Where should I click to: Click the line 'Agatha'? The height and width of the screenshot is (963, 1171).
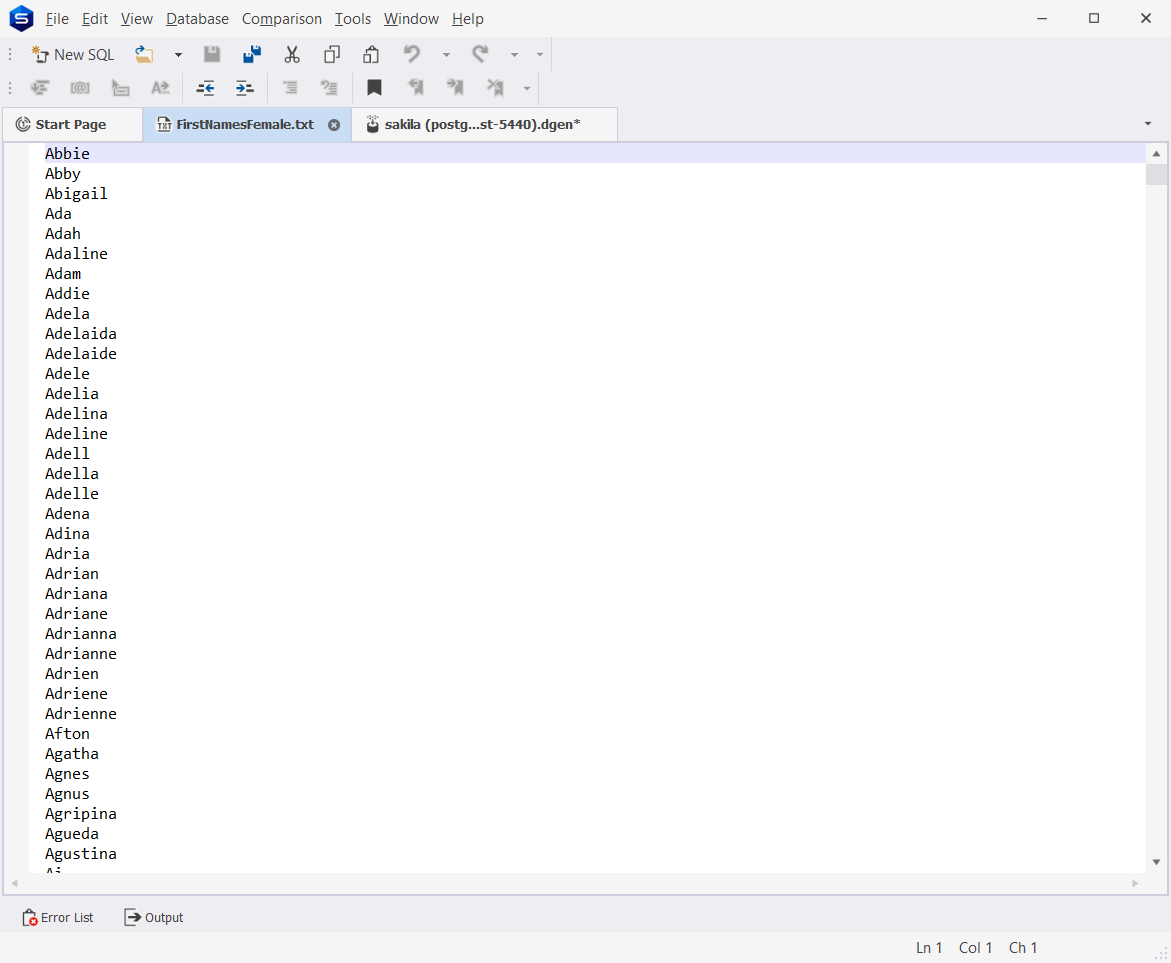coord(72,754)
